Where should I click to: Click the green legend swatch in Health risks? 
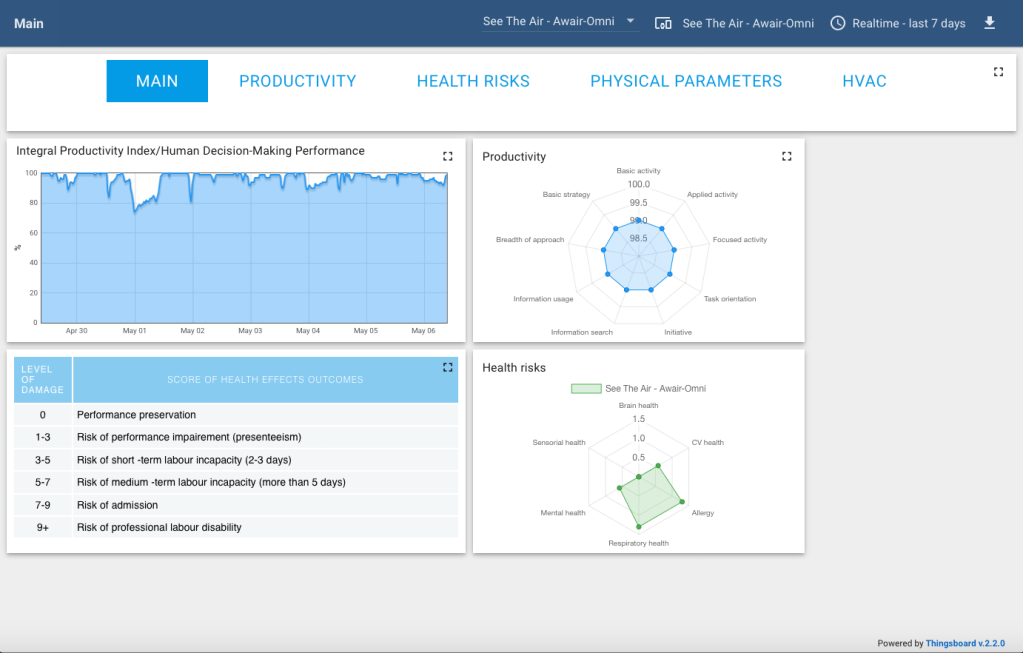pos(585,388)
